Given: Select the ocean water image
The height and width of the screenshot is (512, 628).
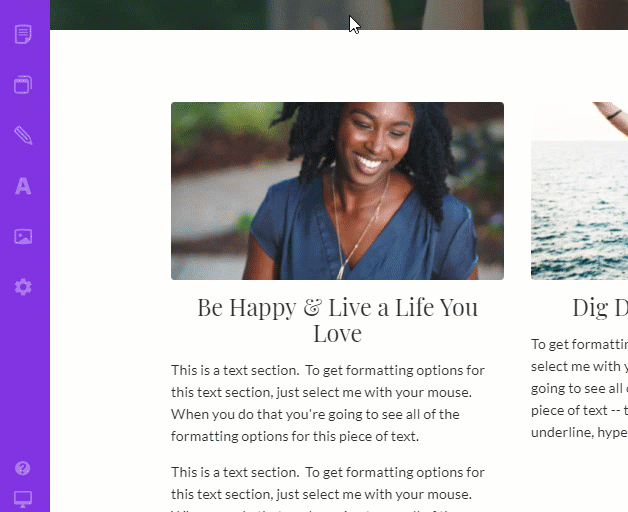Looking at the screenshot, I should point(579,191).
